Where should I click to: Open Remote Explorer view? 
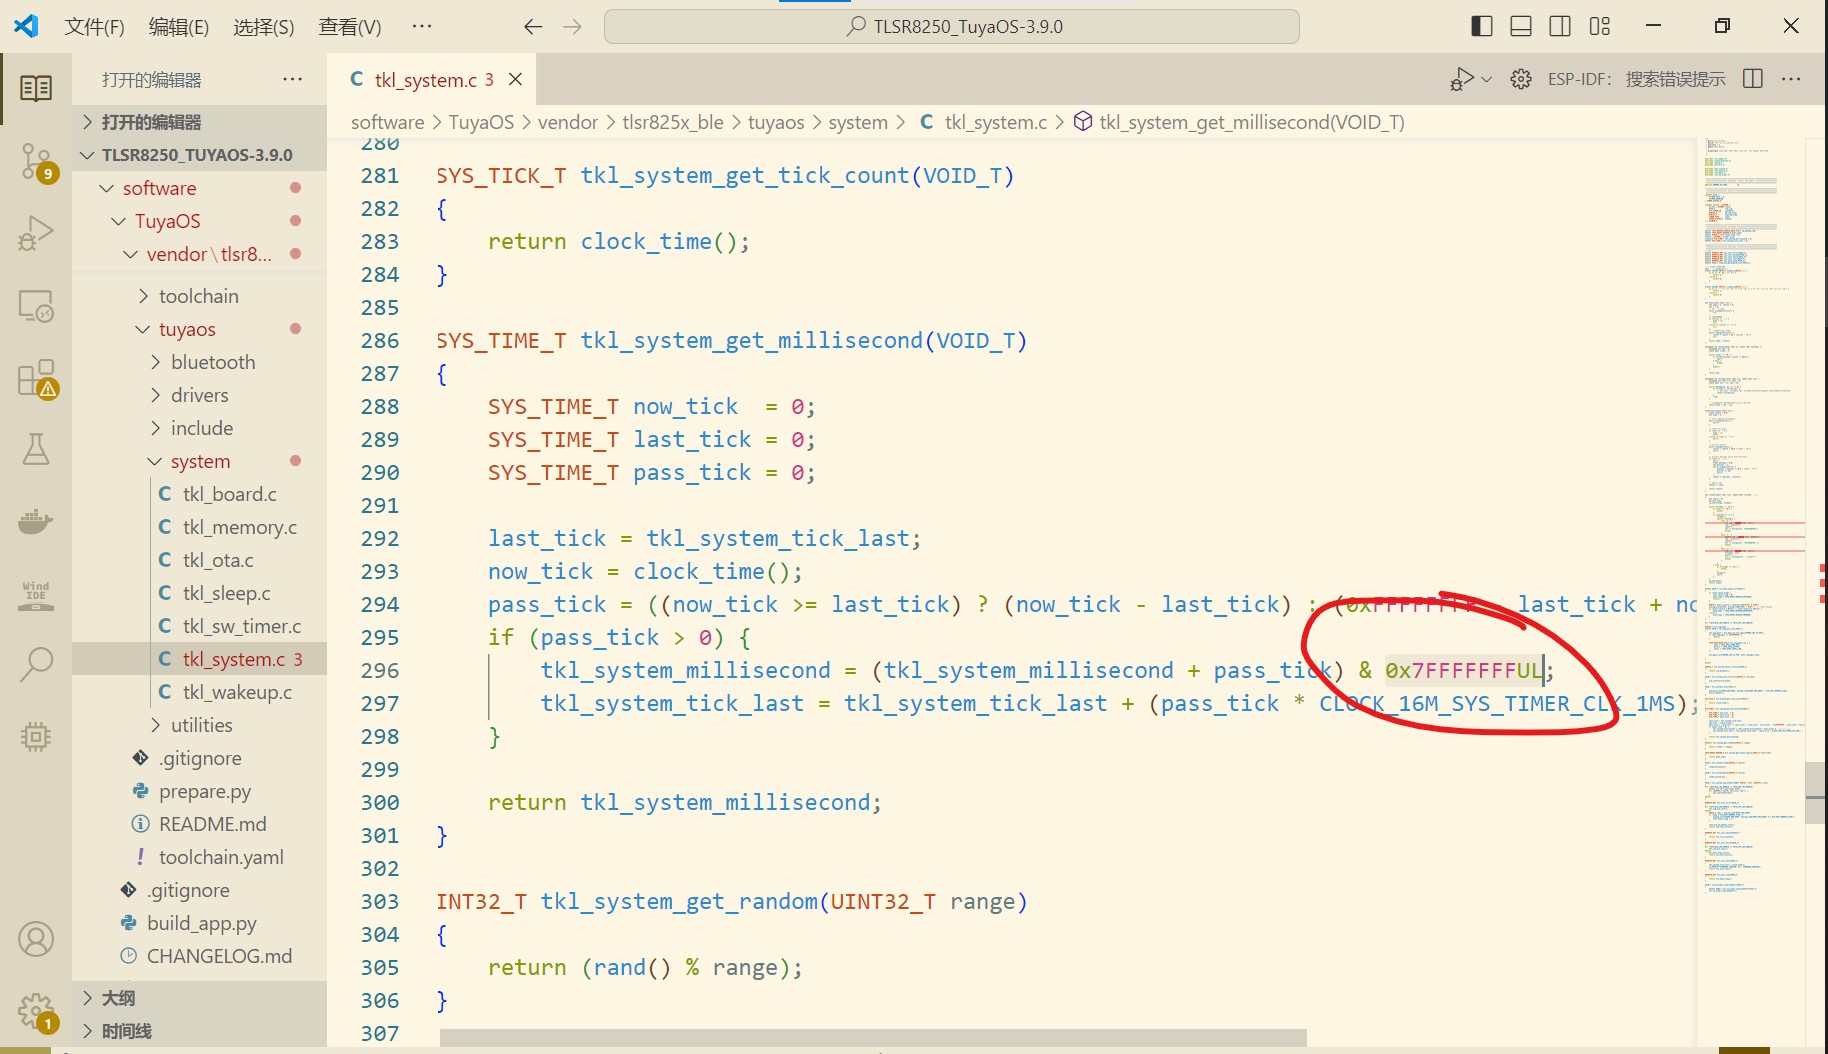click(x=36, y=305)
